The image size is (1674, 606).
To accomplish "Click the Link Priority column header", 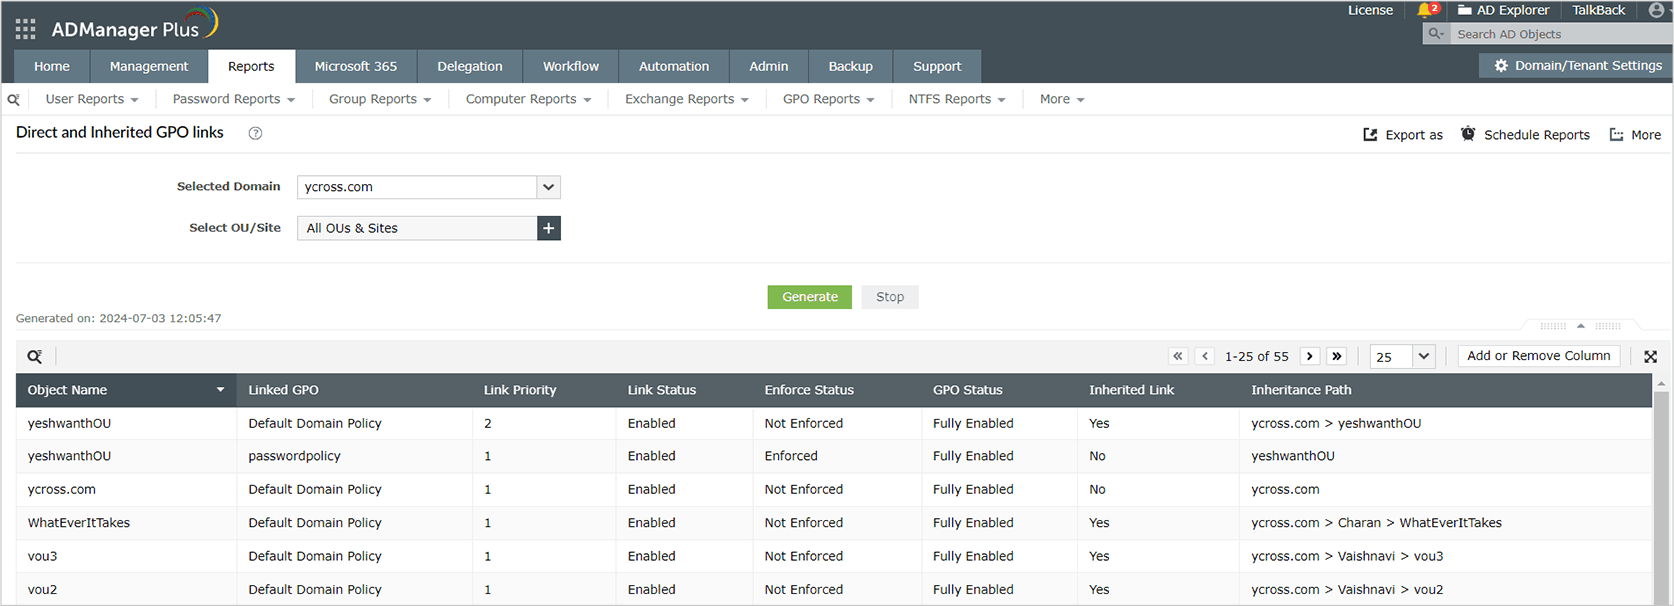I will (x=520, y=390).
